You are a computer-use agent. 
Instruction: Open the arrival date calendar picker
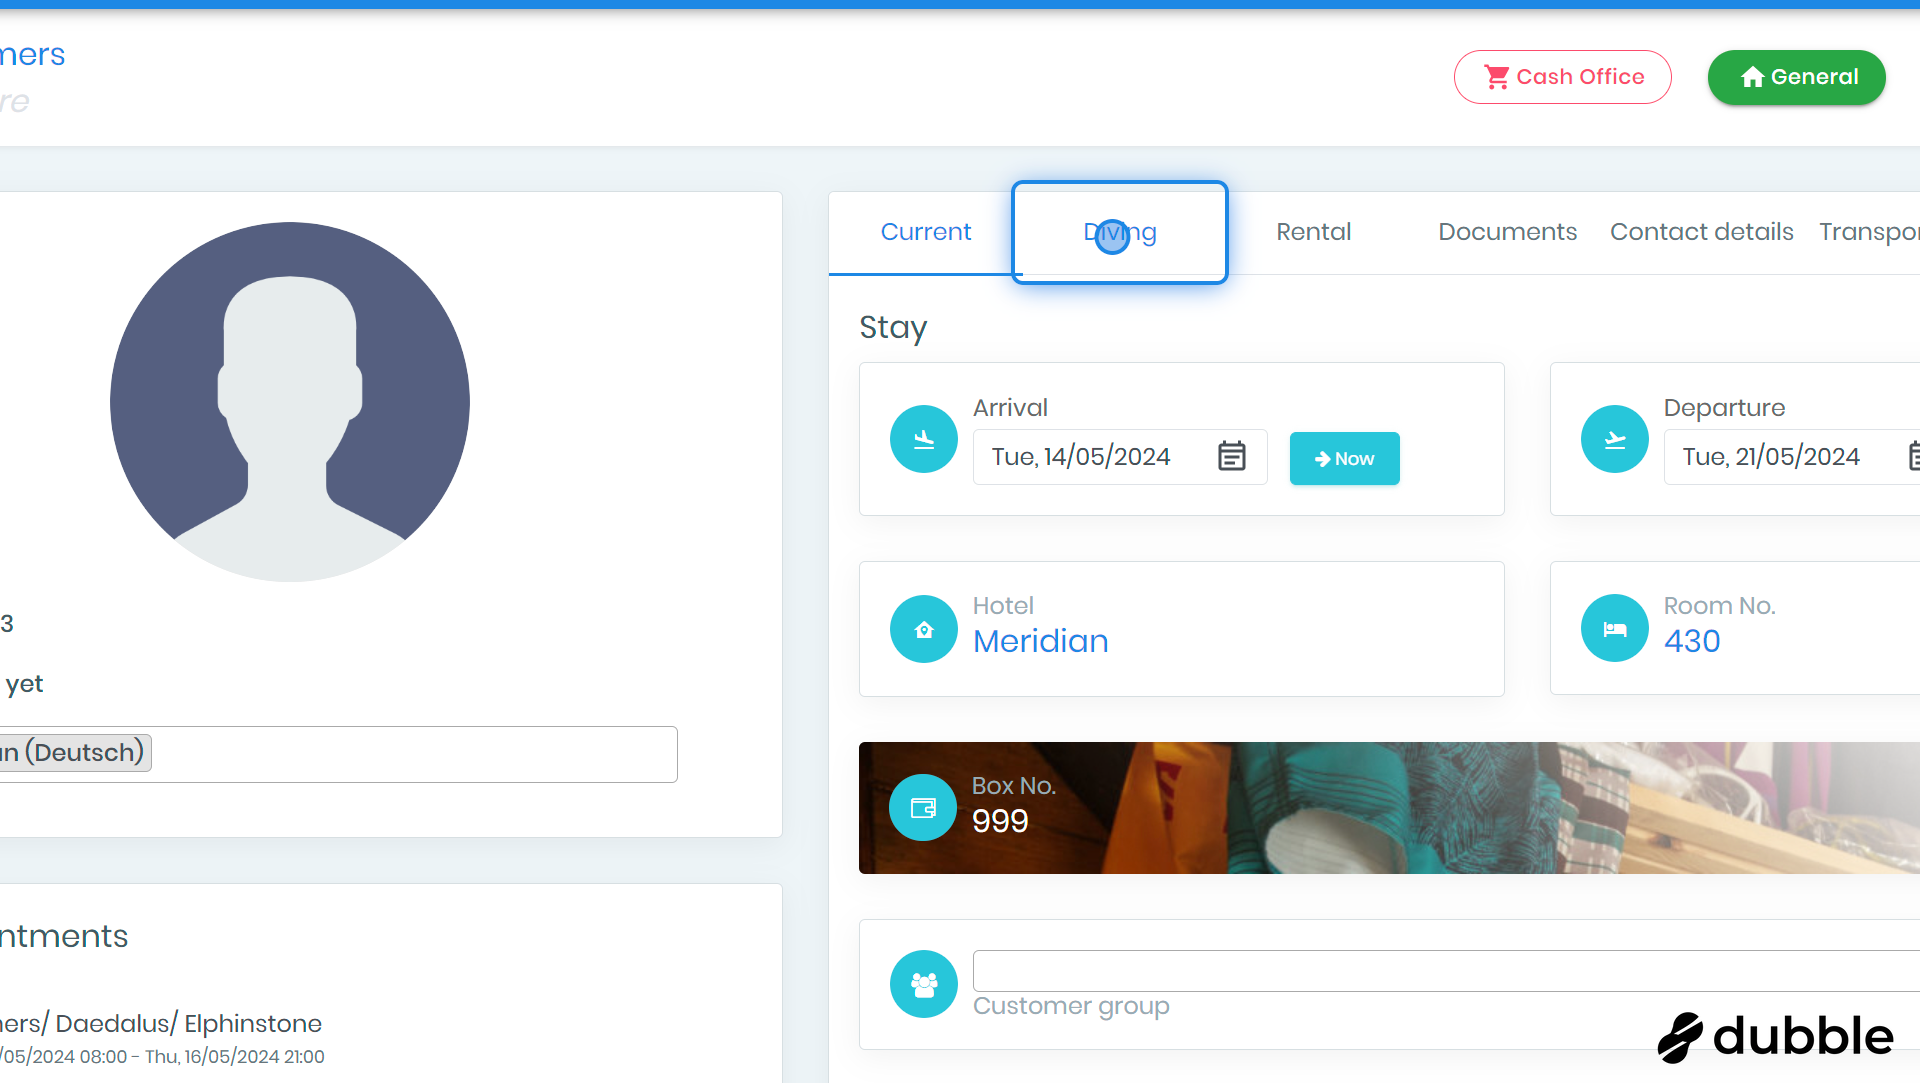point(1231,457)
